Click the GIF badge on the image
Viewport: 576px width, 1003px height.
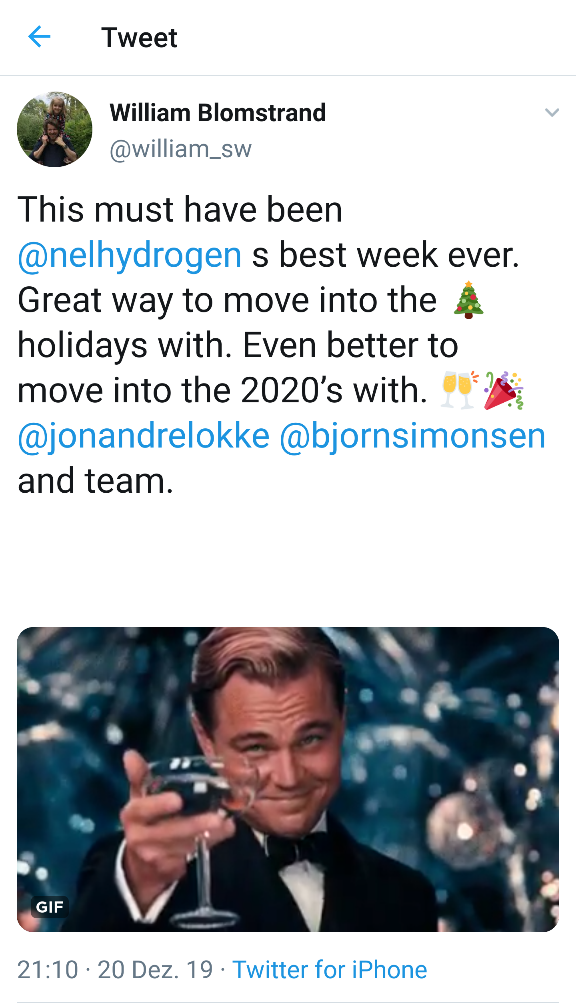[x=46, y=907]
